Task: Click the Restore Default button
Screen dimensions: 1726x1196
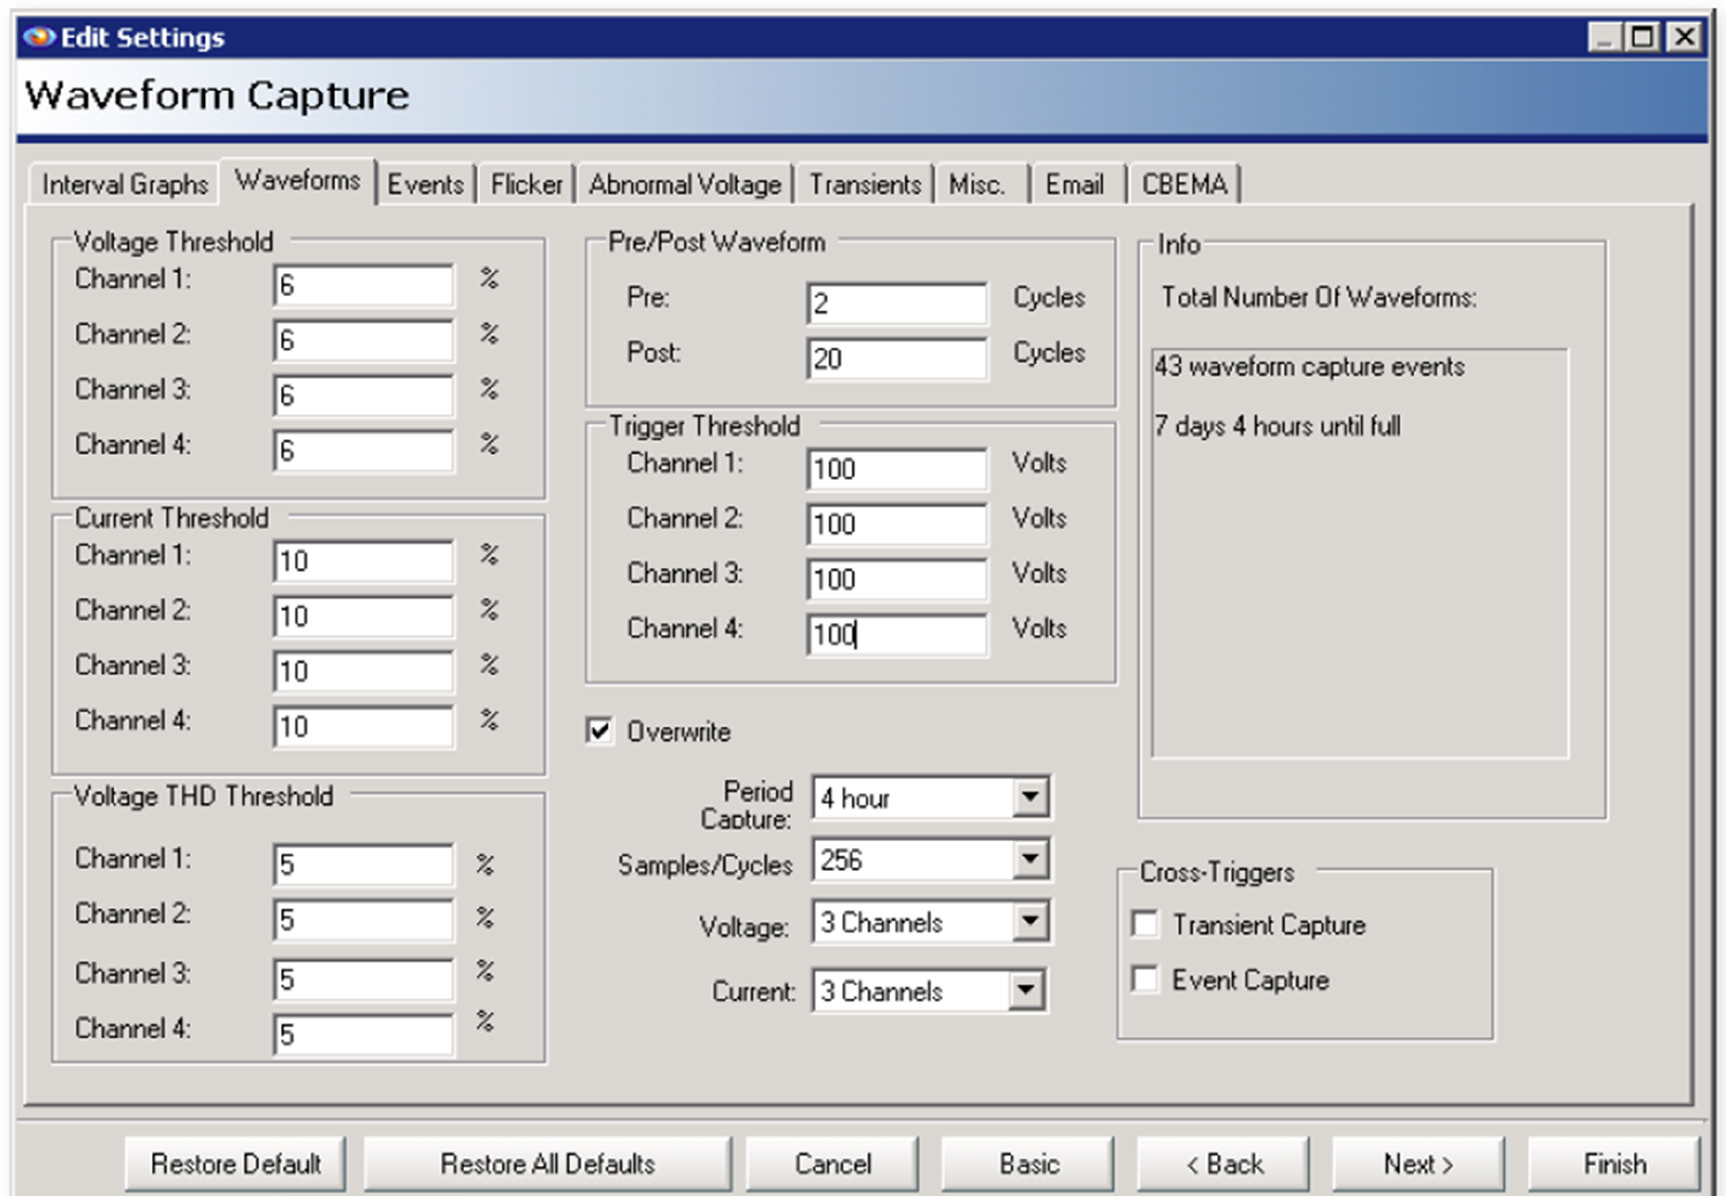Action: pyautogui.click(x=235, y=1163)
